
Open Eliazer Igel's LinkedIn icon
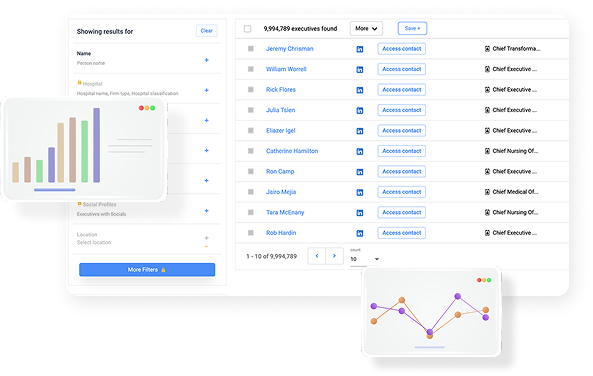(x=360, y=131)
